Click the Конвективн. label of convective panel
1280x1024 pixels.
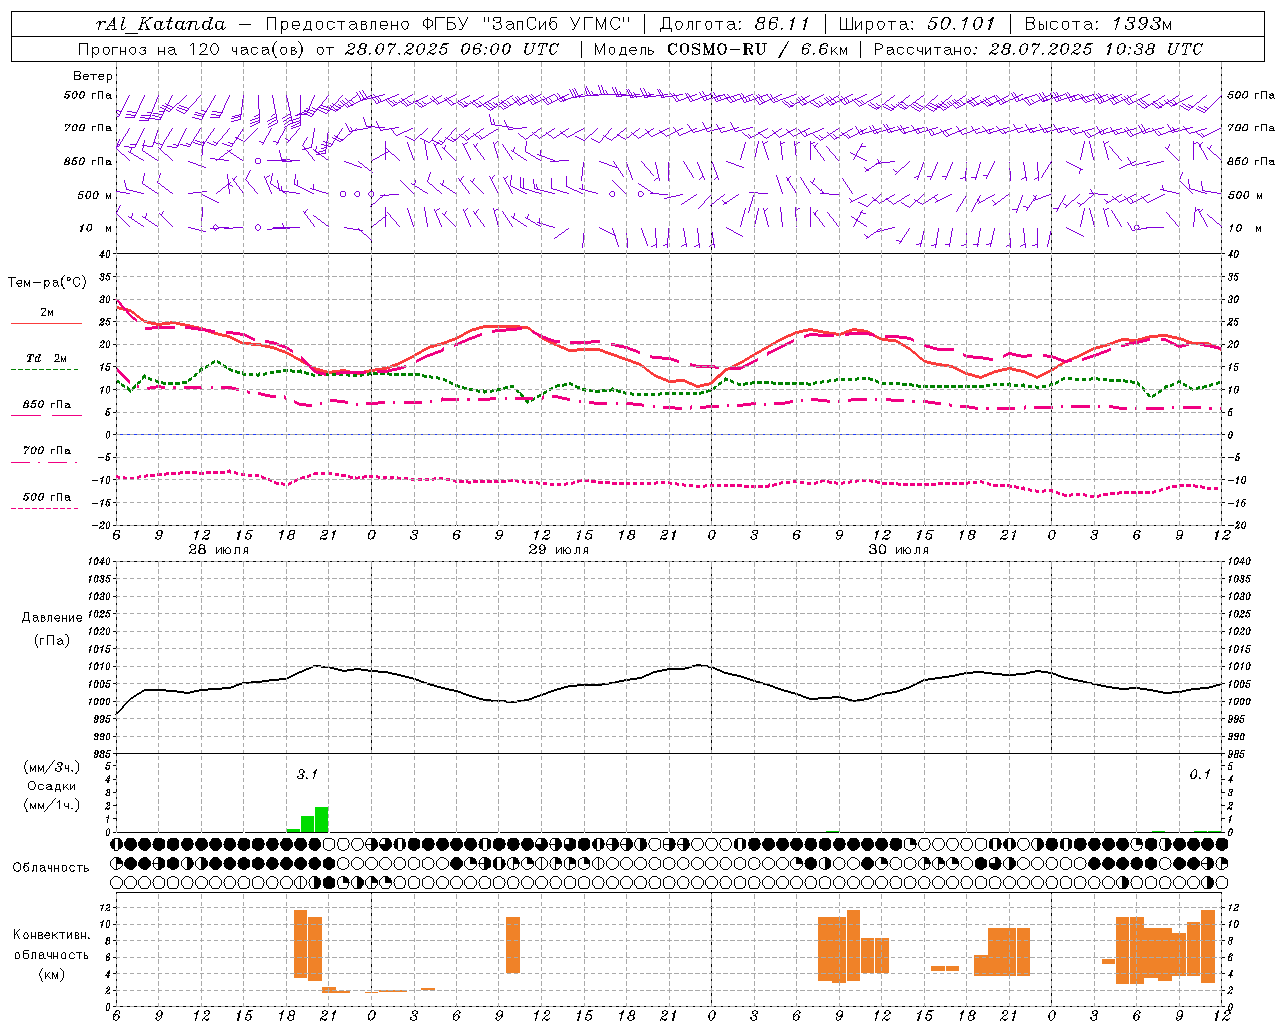point(51,935)
